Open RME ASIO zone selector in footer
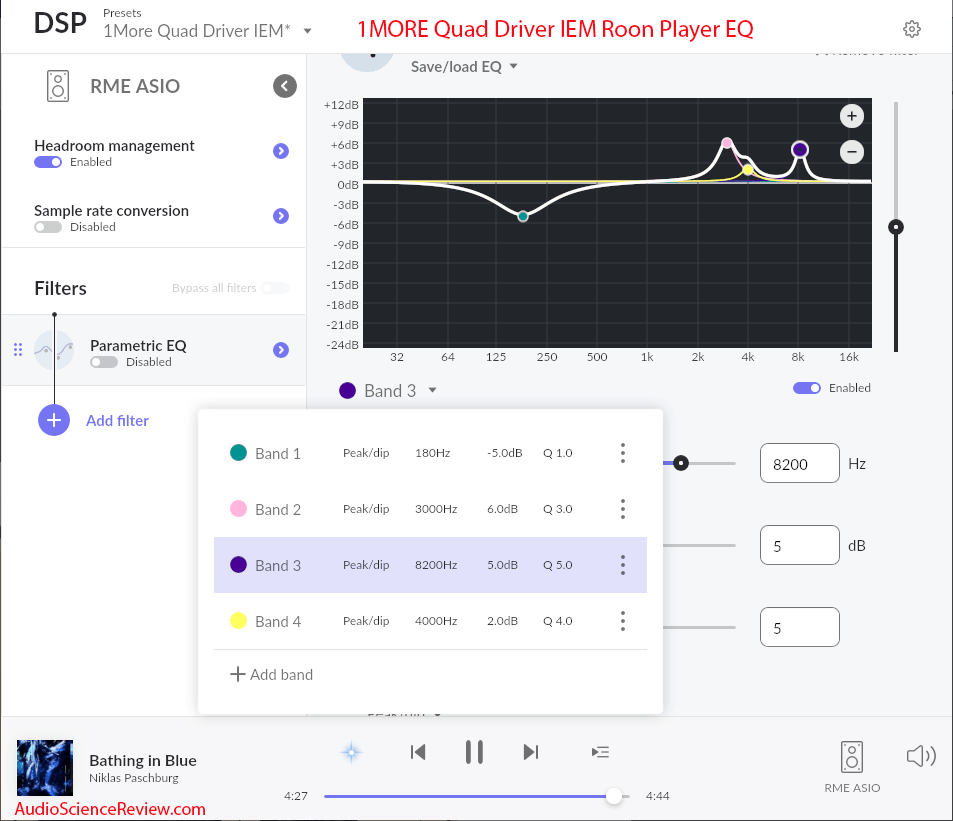This screenshot has width=953, height=821. pos(852,767)
